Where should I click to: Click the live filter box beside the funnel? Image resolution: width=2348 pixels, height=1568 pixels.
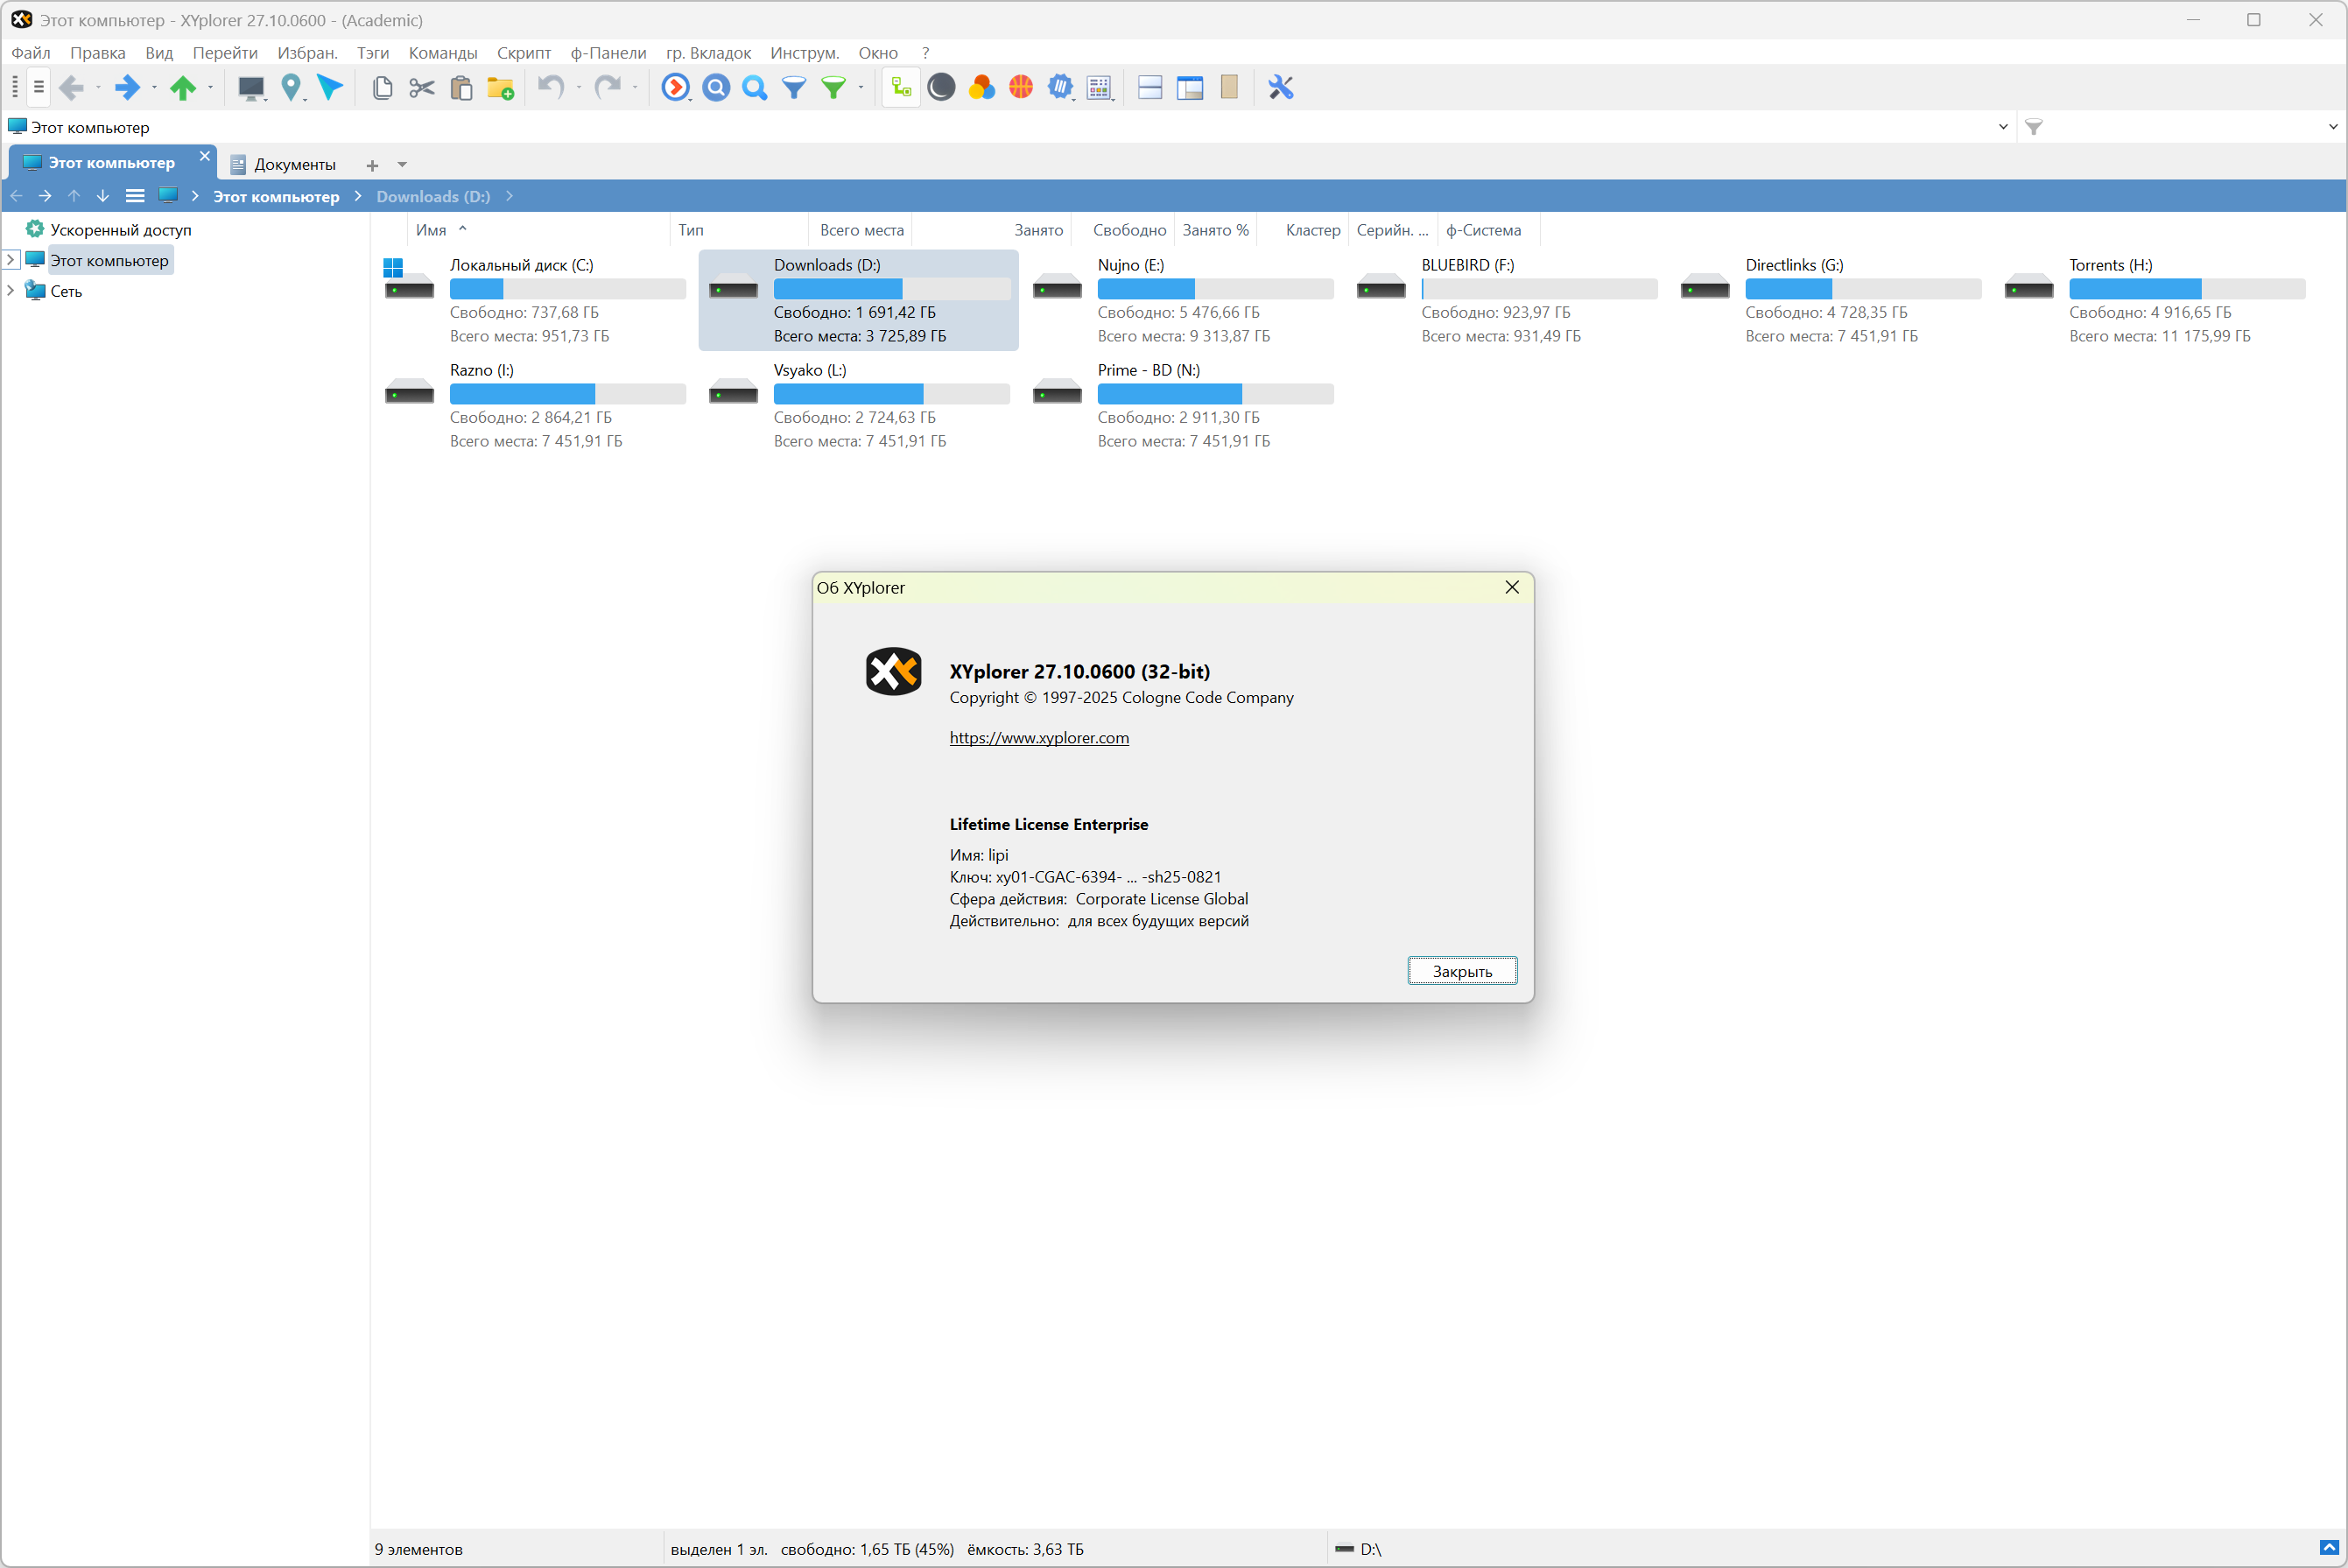[x=2180, y=127]
